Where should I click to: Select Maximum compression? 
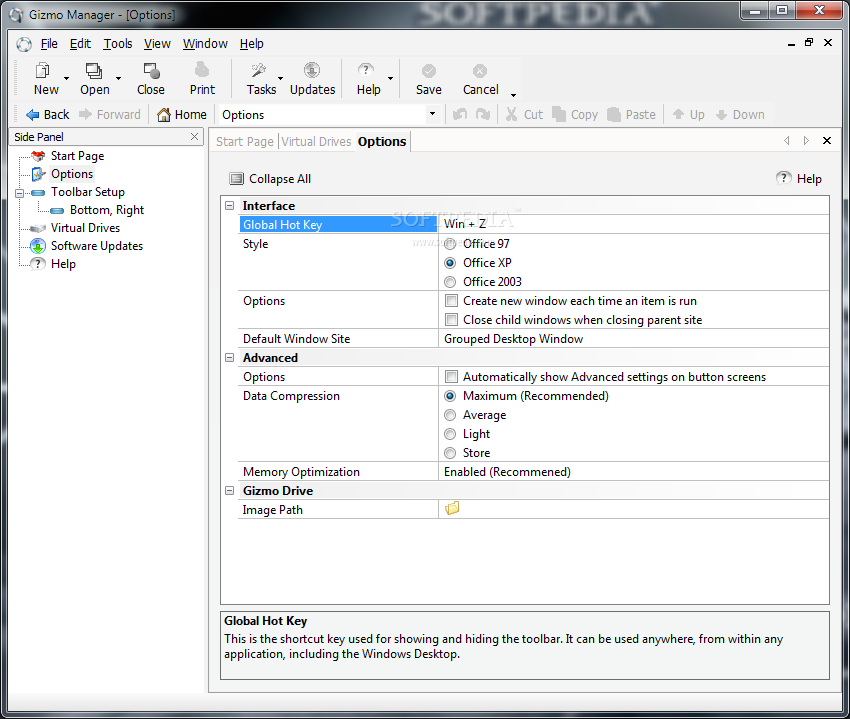450,396
